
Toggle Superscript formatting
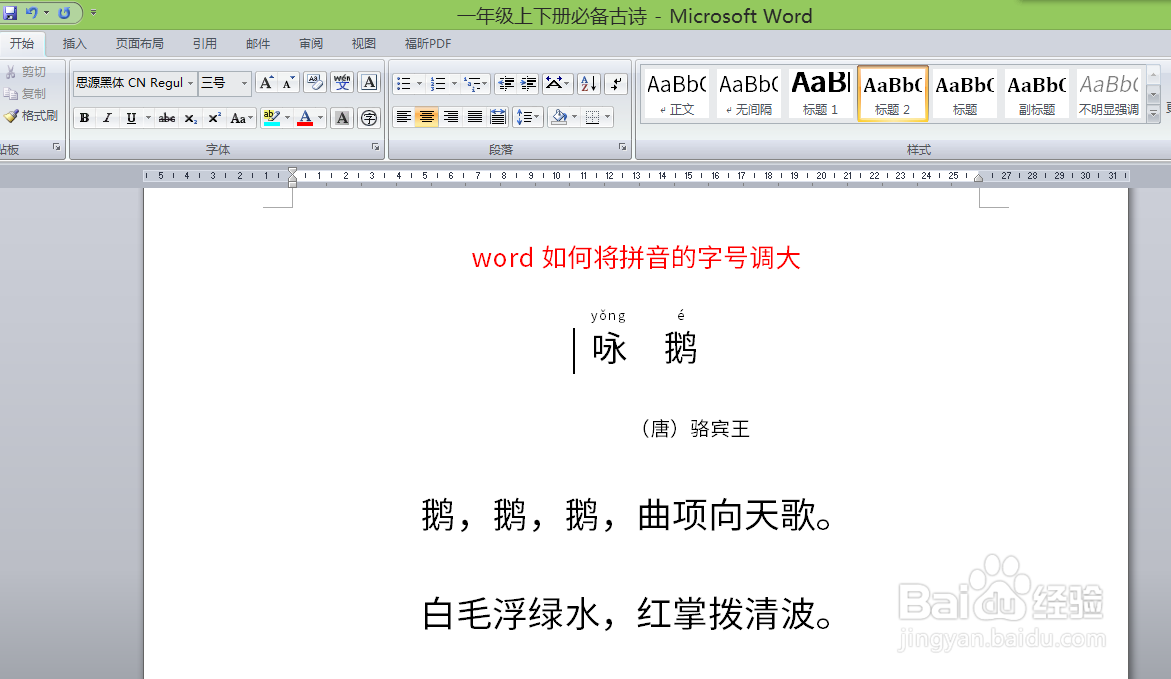[214, 118]
